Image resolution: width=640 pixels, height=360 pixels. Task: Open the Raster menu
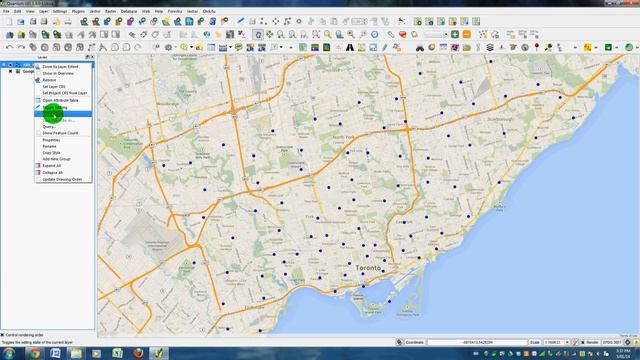point(111,11)
